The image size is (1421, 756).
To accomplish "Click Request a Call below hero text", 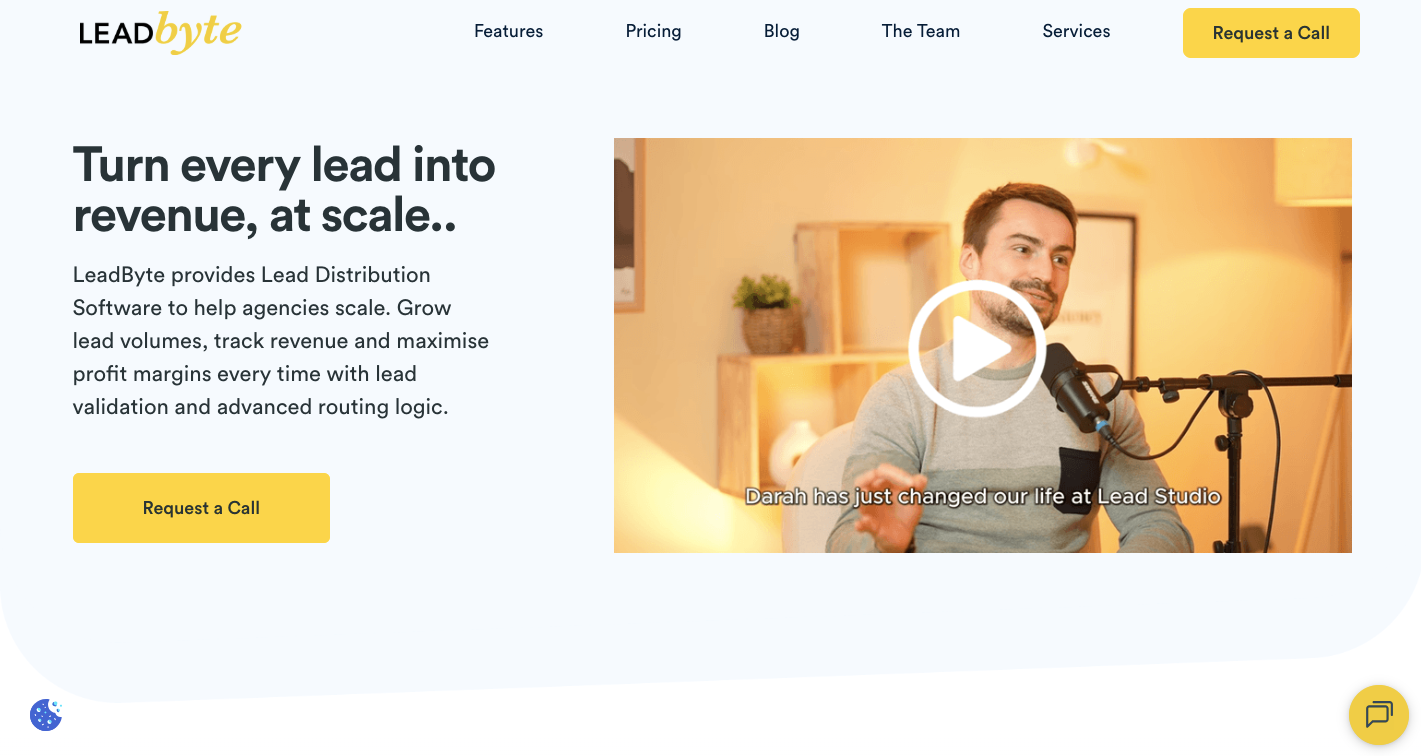I will click(201, 508).
